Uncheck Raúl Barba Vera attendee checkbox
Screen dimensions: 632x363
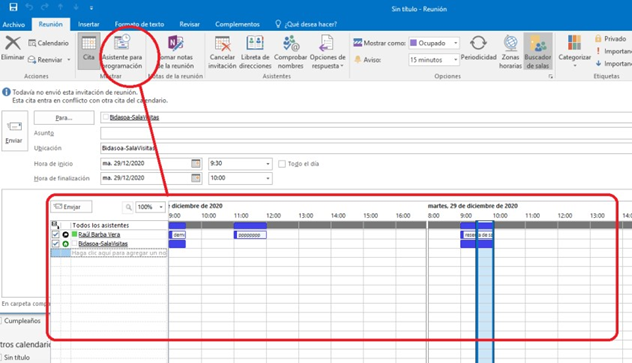[56, 234]
